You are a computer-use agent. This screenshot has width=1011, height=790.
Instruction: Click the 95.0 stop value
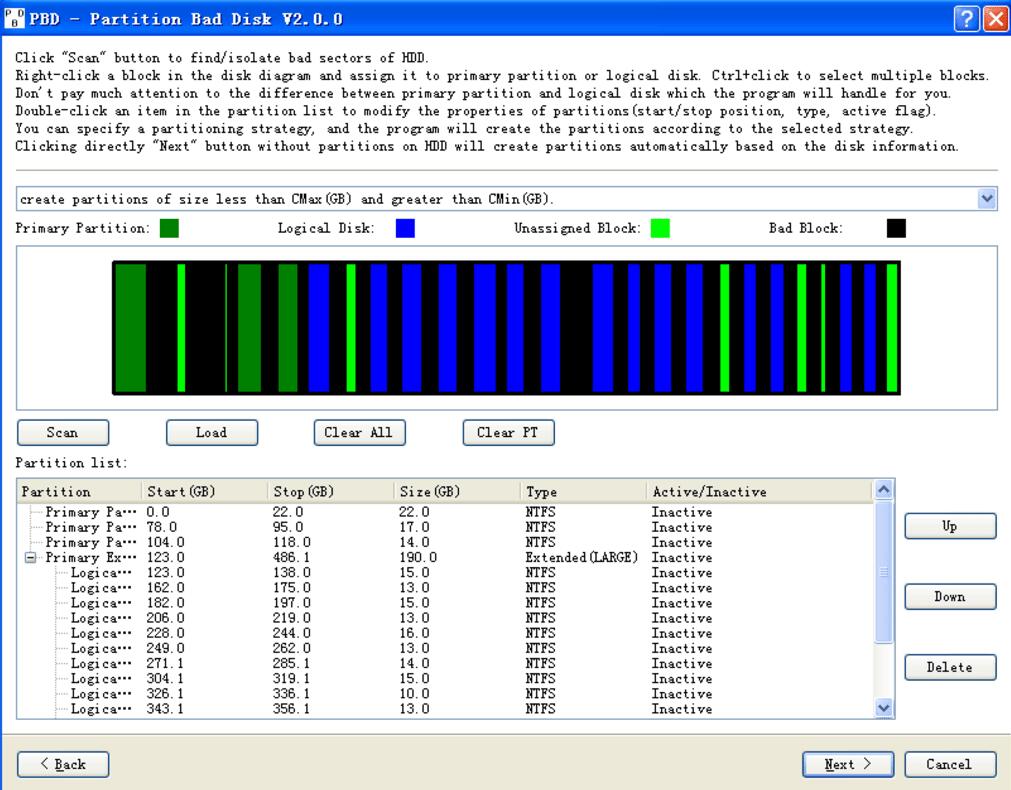(x=288, y=528)
